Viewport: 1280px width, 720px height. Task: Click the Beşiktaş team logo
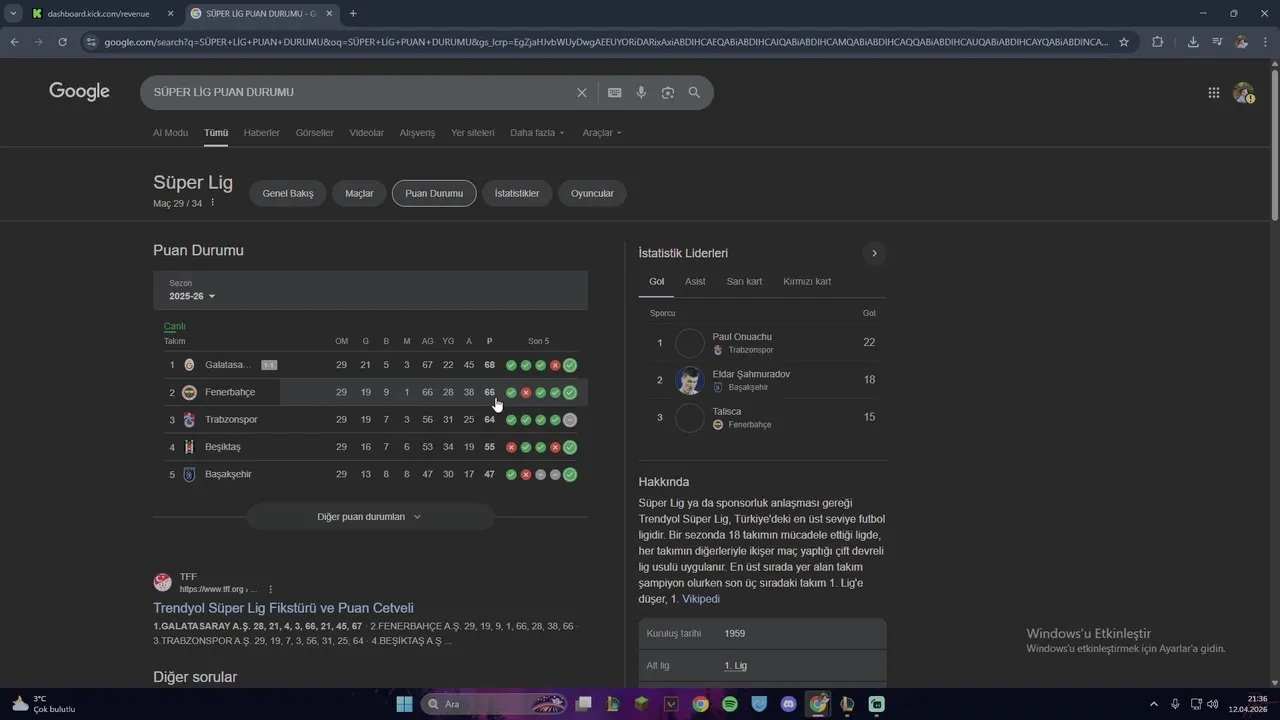coord(189,447)
